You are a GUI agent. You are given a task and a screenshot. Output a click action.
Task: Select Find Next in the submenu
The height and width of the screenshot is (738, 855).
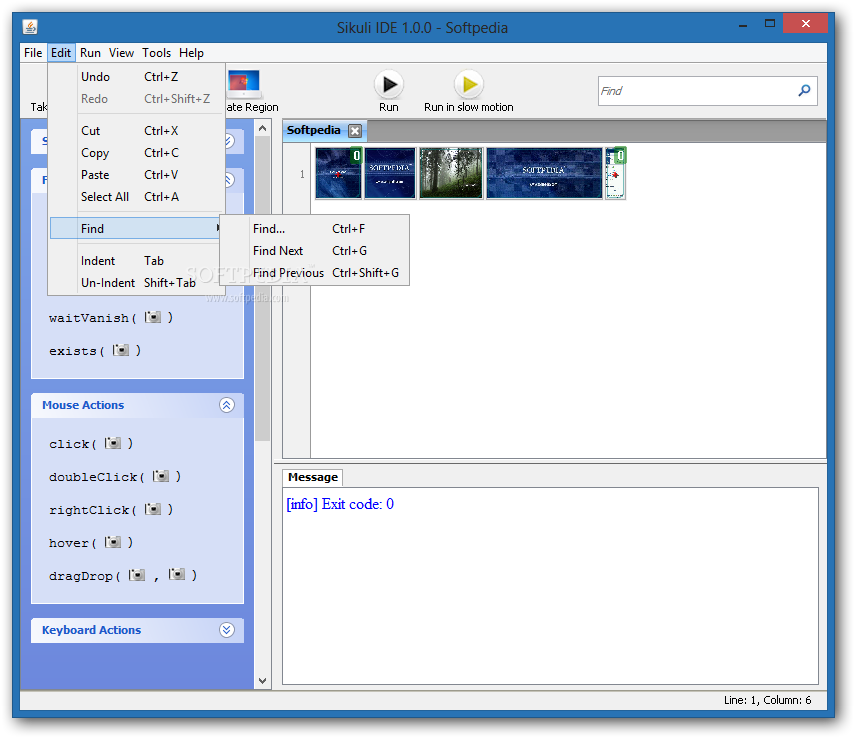[x=315, y=250]
